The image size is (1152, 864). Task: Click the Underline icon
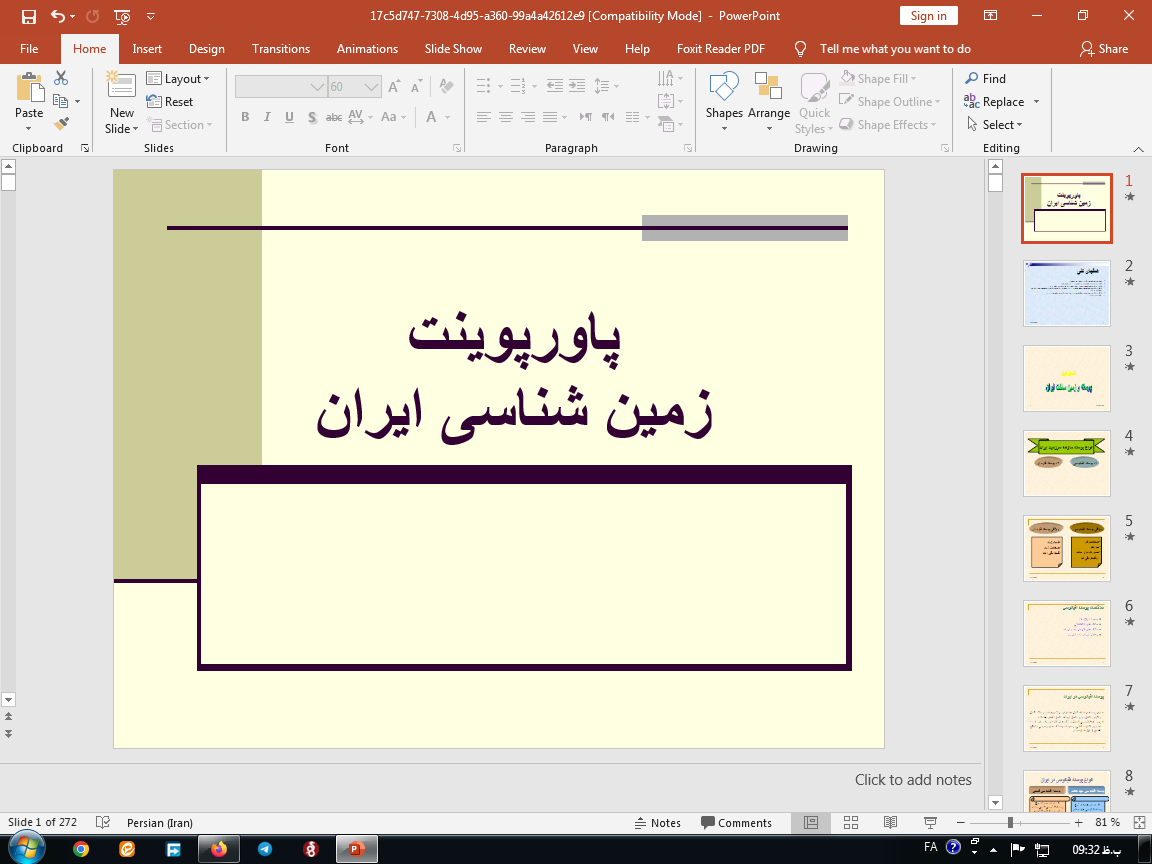289,117
